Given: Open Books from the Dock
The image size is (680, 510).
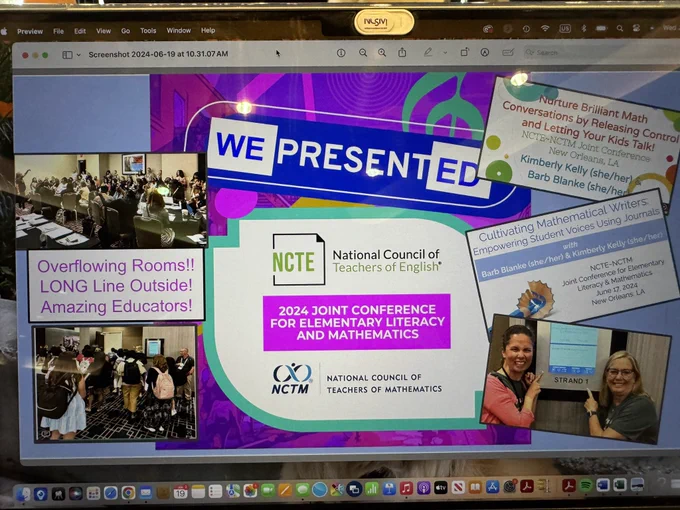Looking at the screenshot, I should [475, 487].
